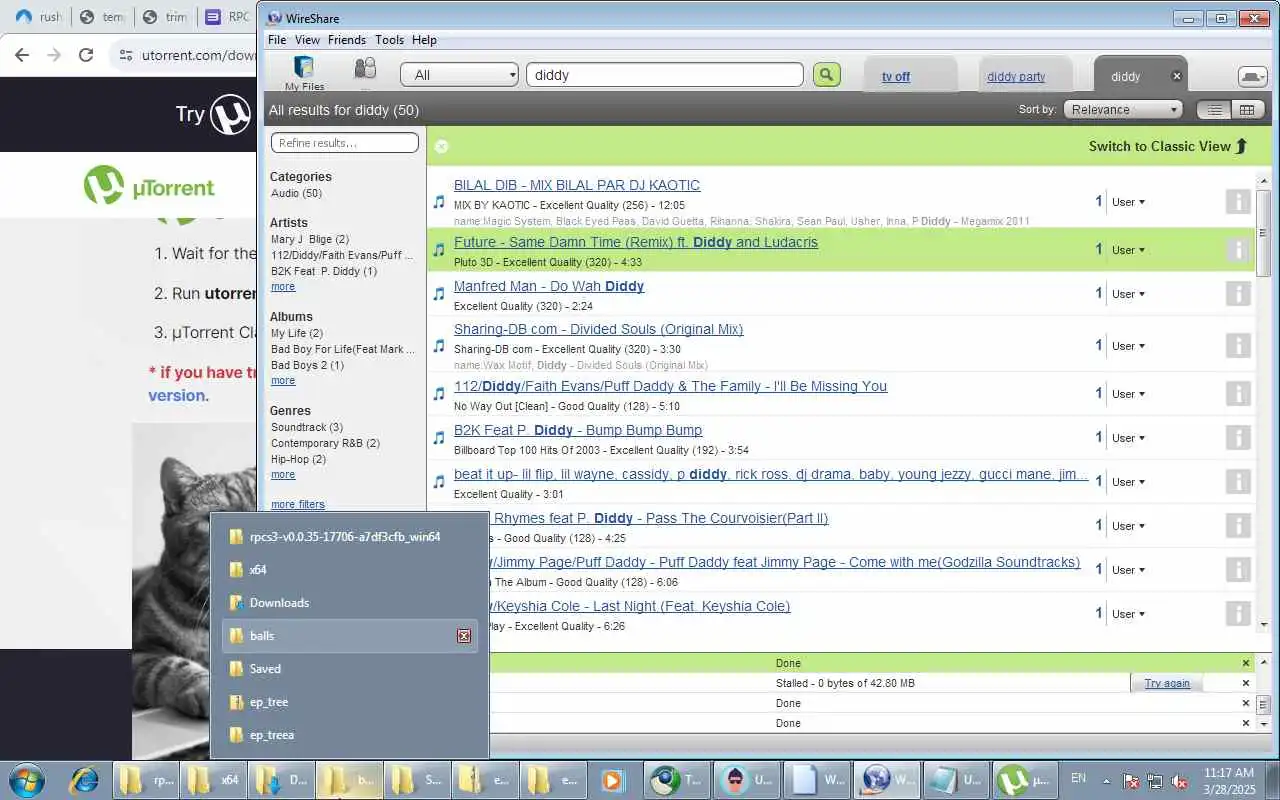
Task: Switch to the tv off search tab
Action: click(x=896, y=76)
